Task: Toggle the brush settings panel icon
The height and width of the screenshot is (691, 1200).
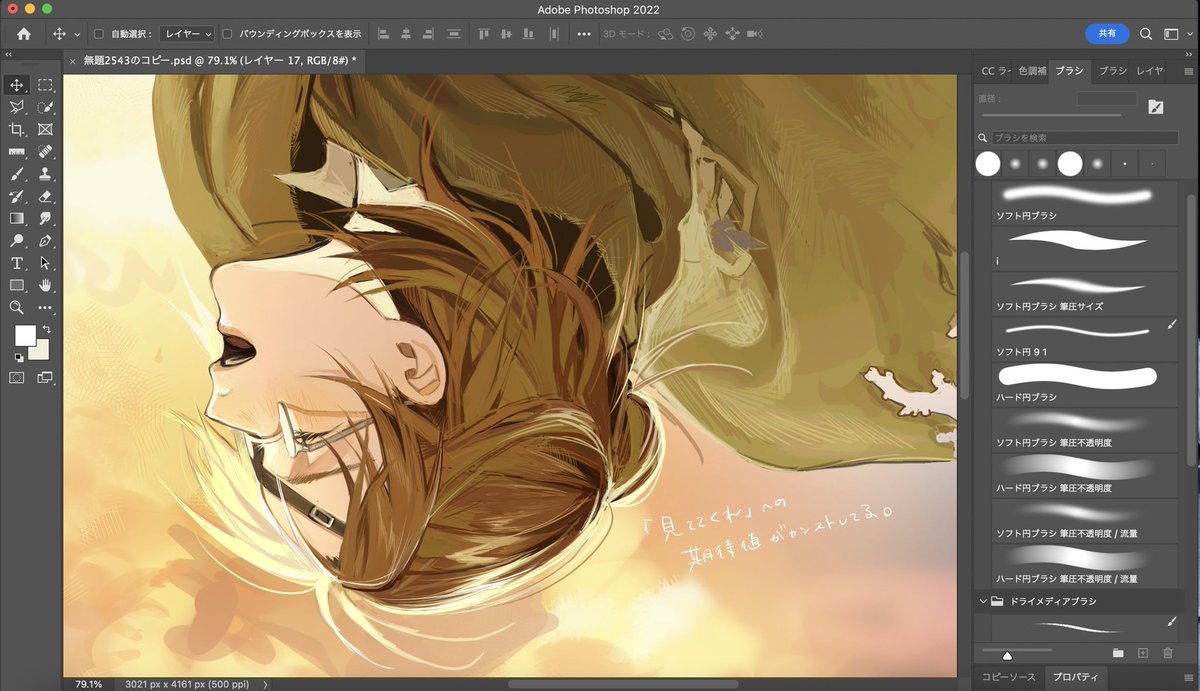Action: (1156, 107)
